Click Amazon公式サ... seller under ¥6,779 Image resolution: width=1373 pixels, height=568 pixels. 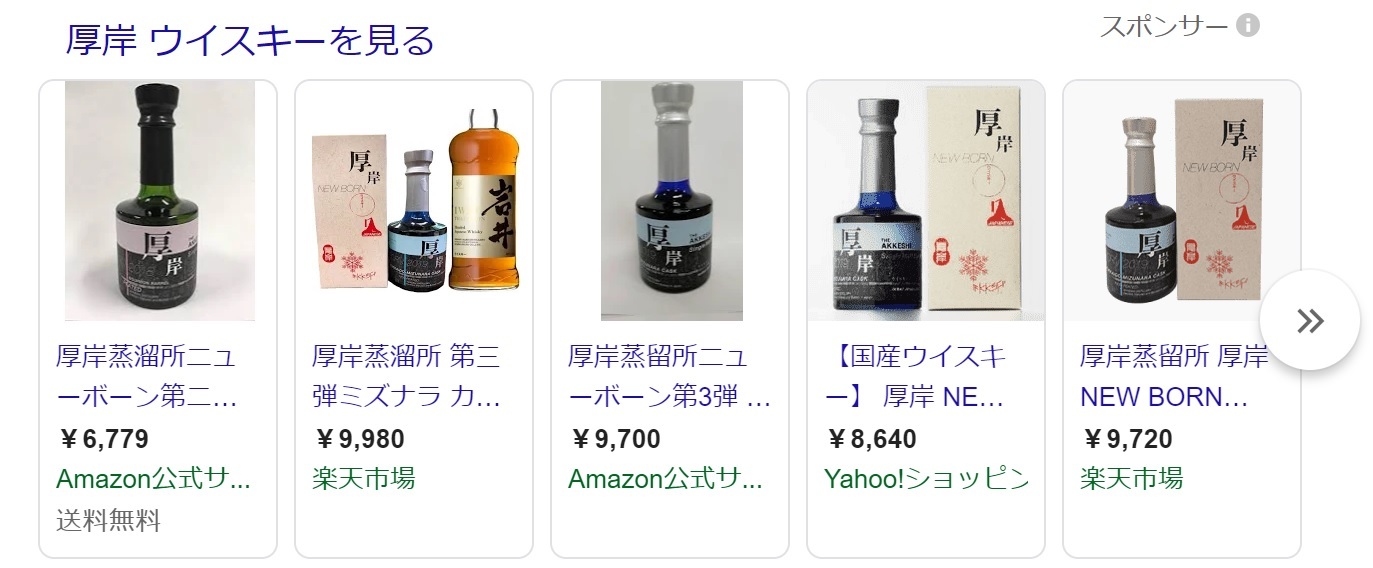pos(153,479)
